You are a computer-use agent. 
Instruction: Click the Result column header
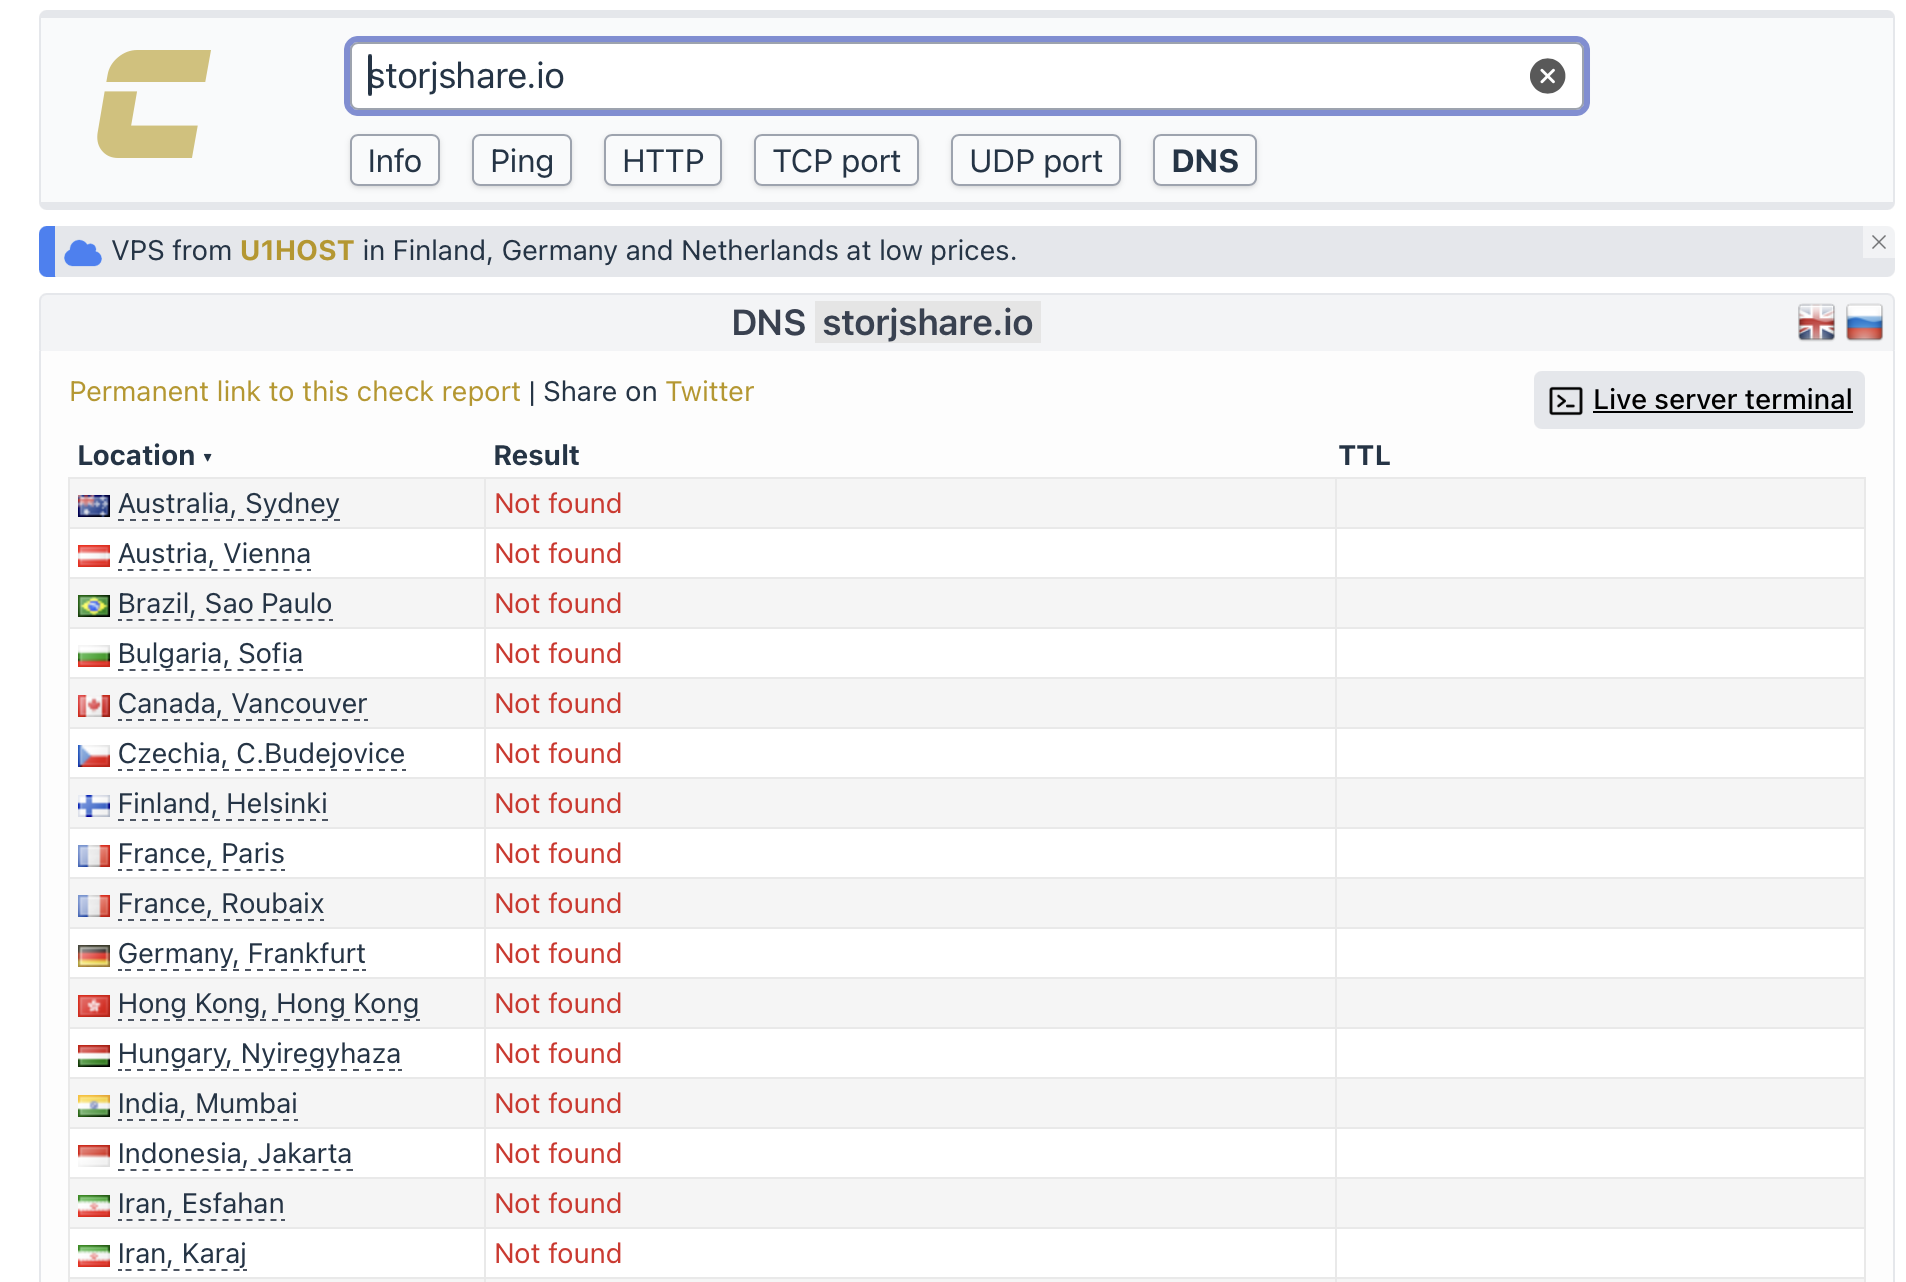[536, 456]
